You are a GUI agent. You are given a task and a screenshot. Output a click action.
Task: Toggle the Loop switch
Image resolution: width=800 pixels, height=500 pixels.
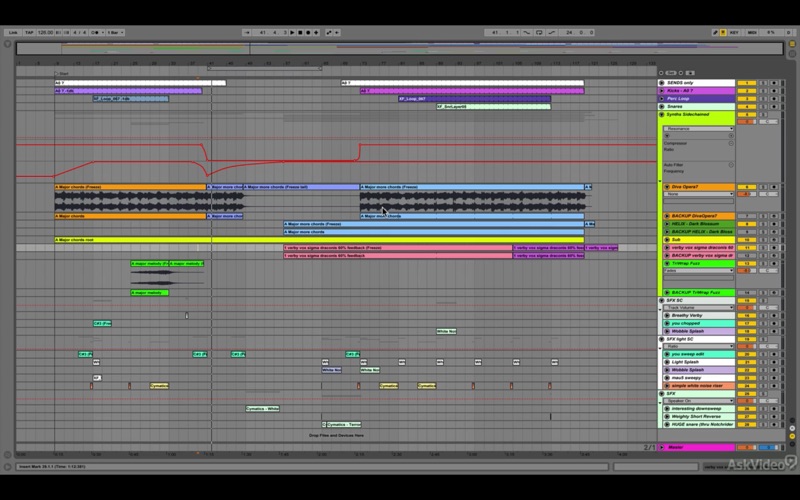pos(539,33)
